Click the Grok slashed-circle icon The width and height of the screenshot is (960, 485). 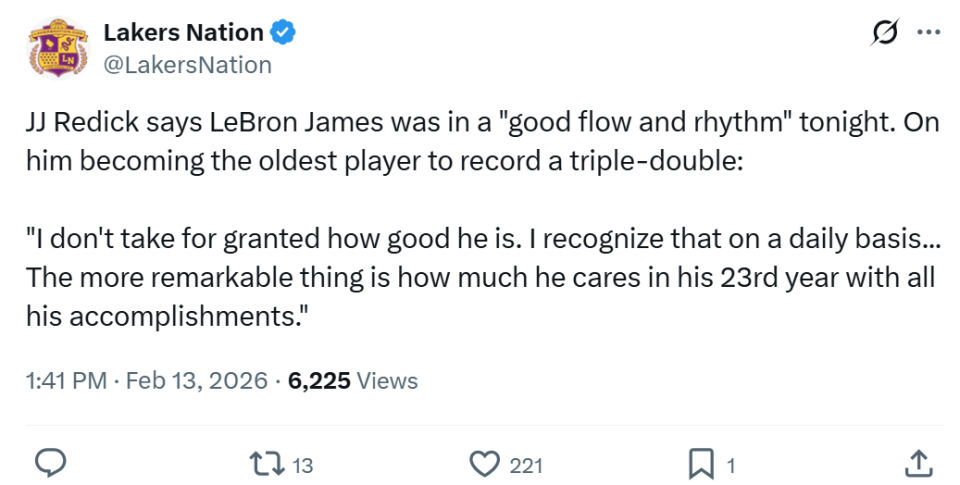pos(885,33)
